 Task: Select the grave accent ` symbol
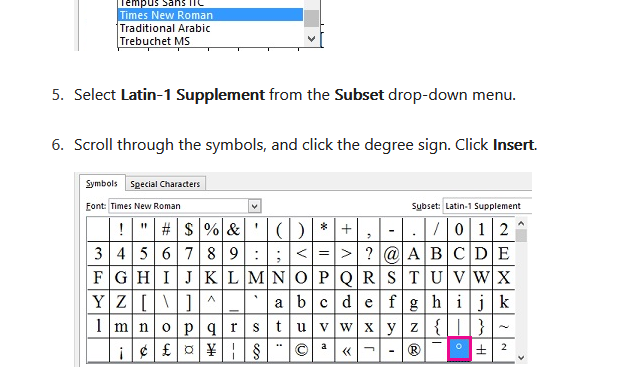[256, 302]
